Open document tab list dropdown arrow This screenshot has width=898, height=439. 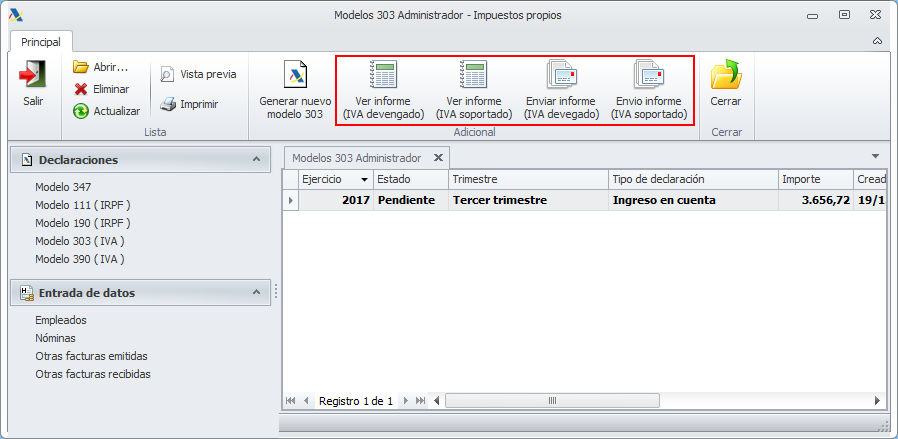[x=875, y=156]
